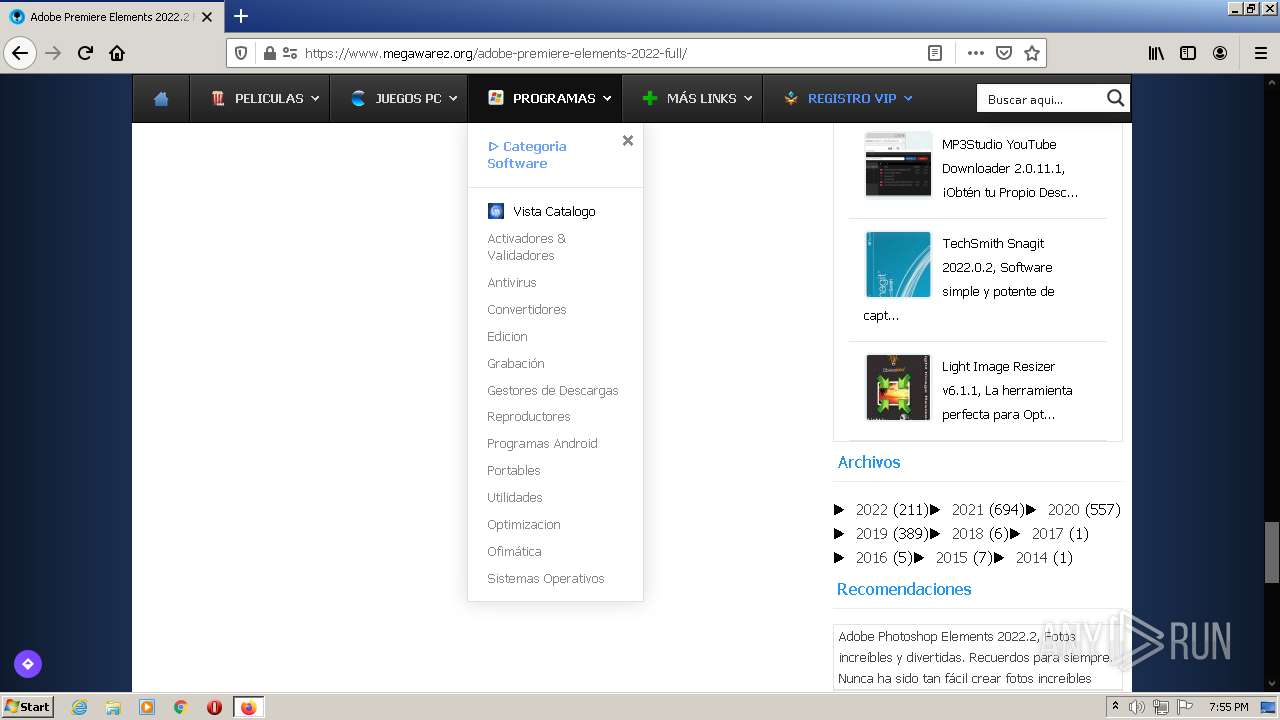The height and width of the screenshot is (720, 1280).
Task: Select Reproductores category
Action: pyautogui.click(x=529, y=416)
